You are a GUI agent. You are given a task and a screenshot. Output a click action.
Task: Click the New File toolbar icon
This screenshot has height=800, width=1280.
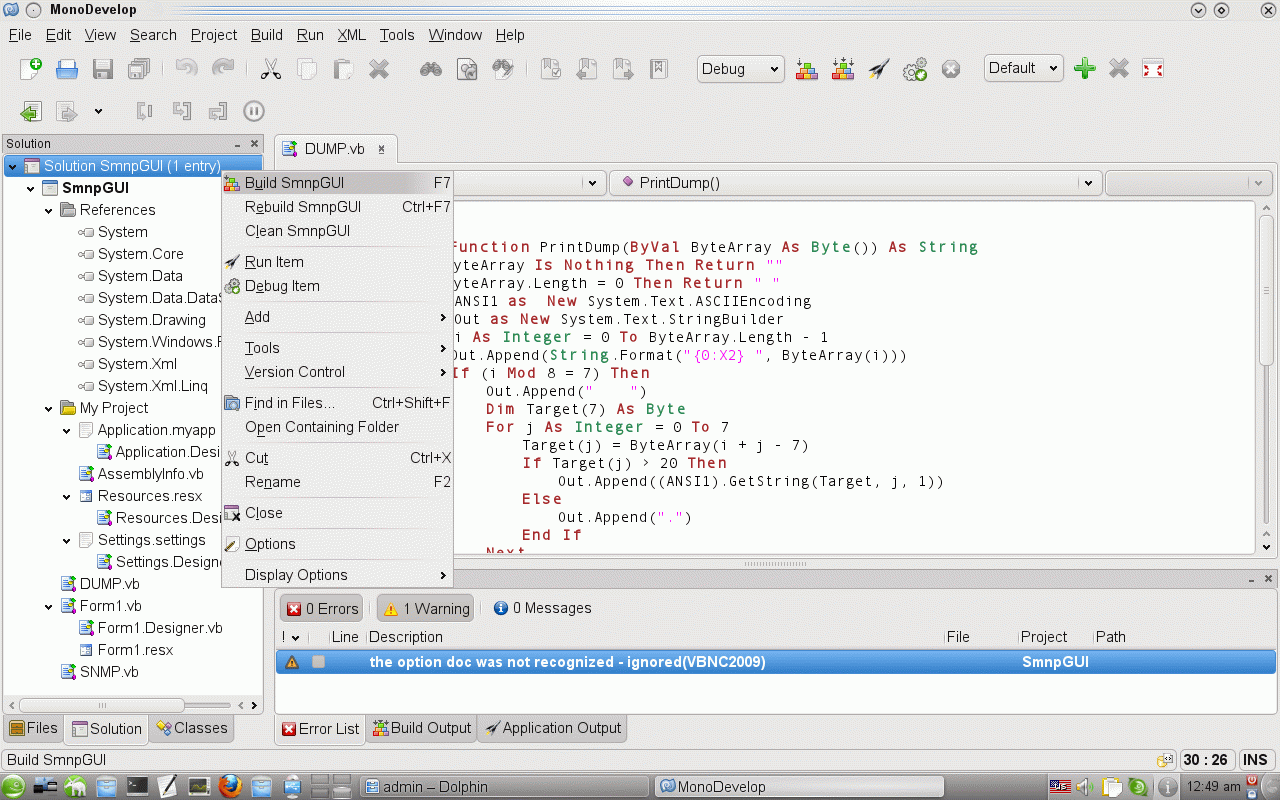click(31, 69)
